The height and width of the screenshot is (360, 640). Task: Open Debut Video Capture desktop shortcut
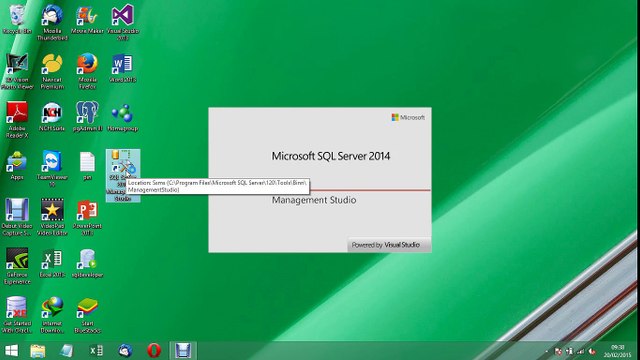(17, 217)
